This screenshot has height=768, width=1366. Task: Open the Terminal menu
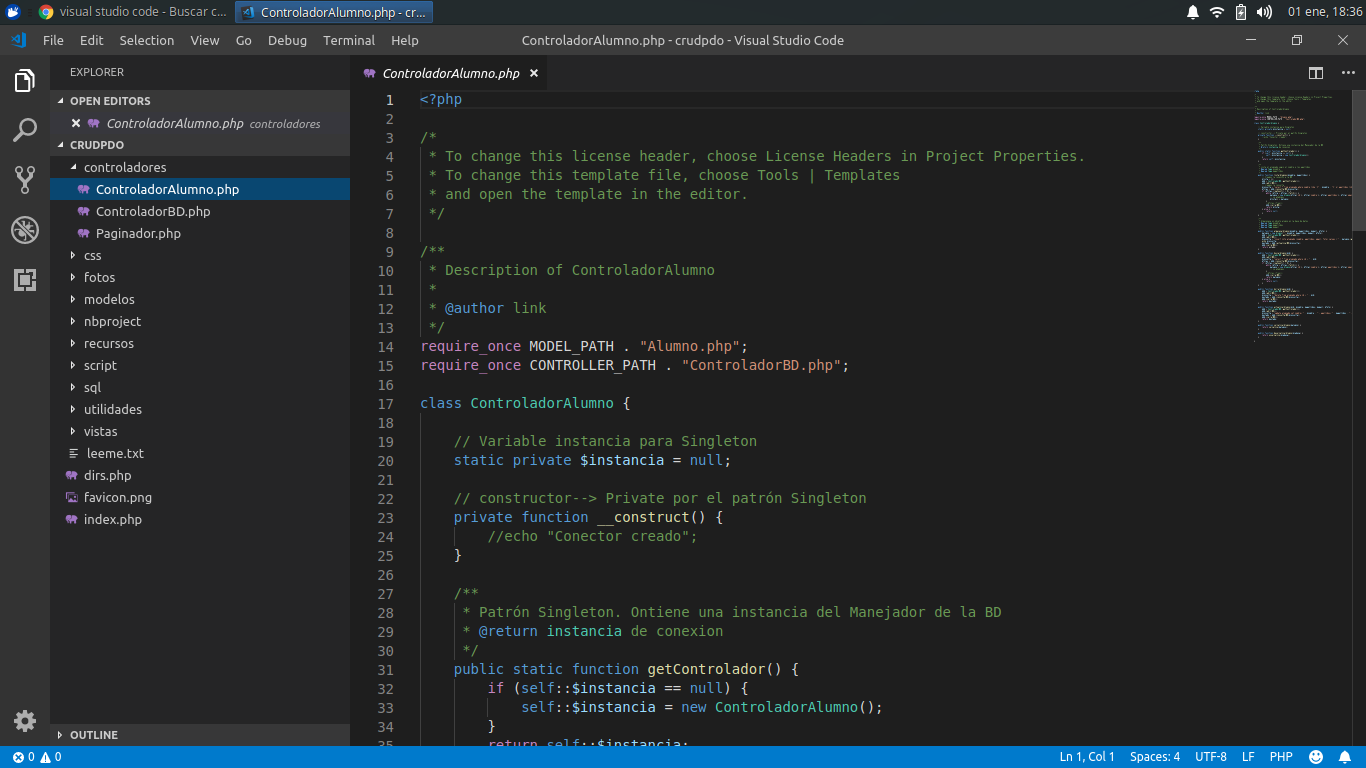pyautogui.click(x=348, y=40)
